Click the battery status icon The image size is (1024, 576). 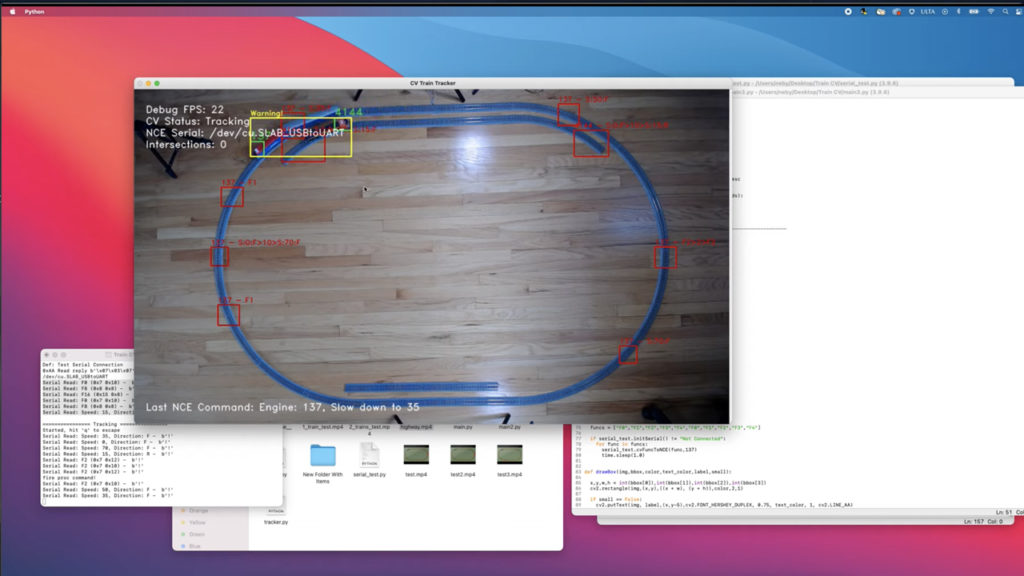(973, 10)
